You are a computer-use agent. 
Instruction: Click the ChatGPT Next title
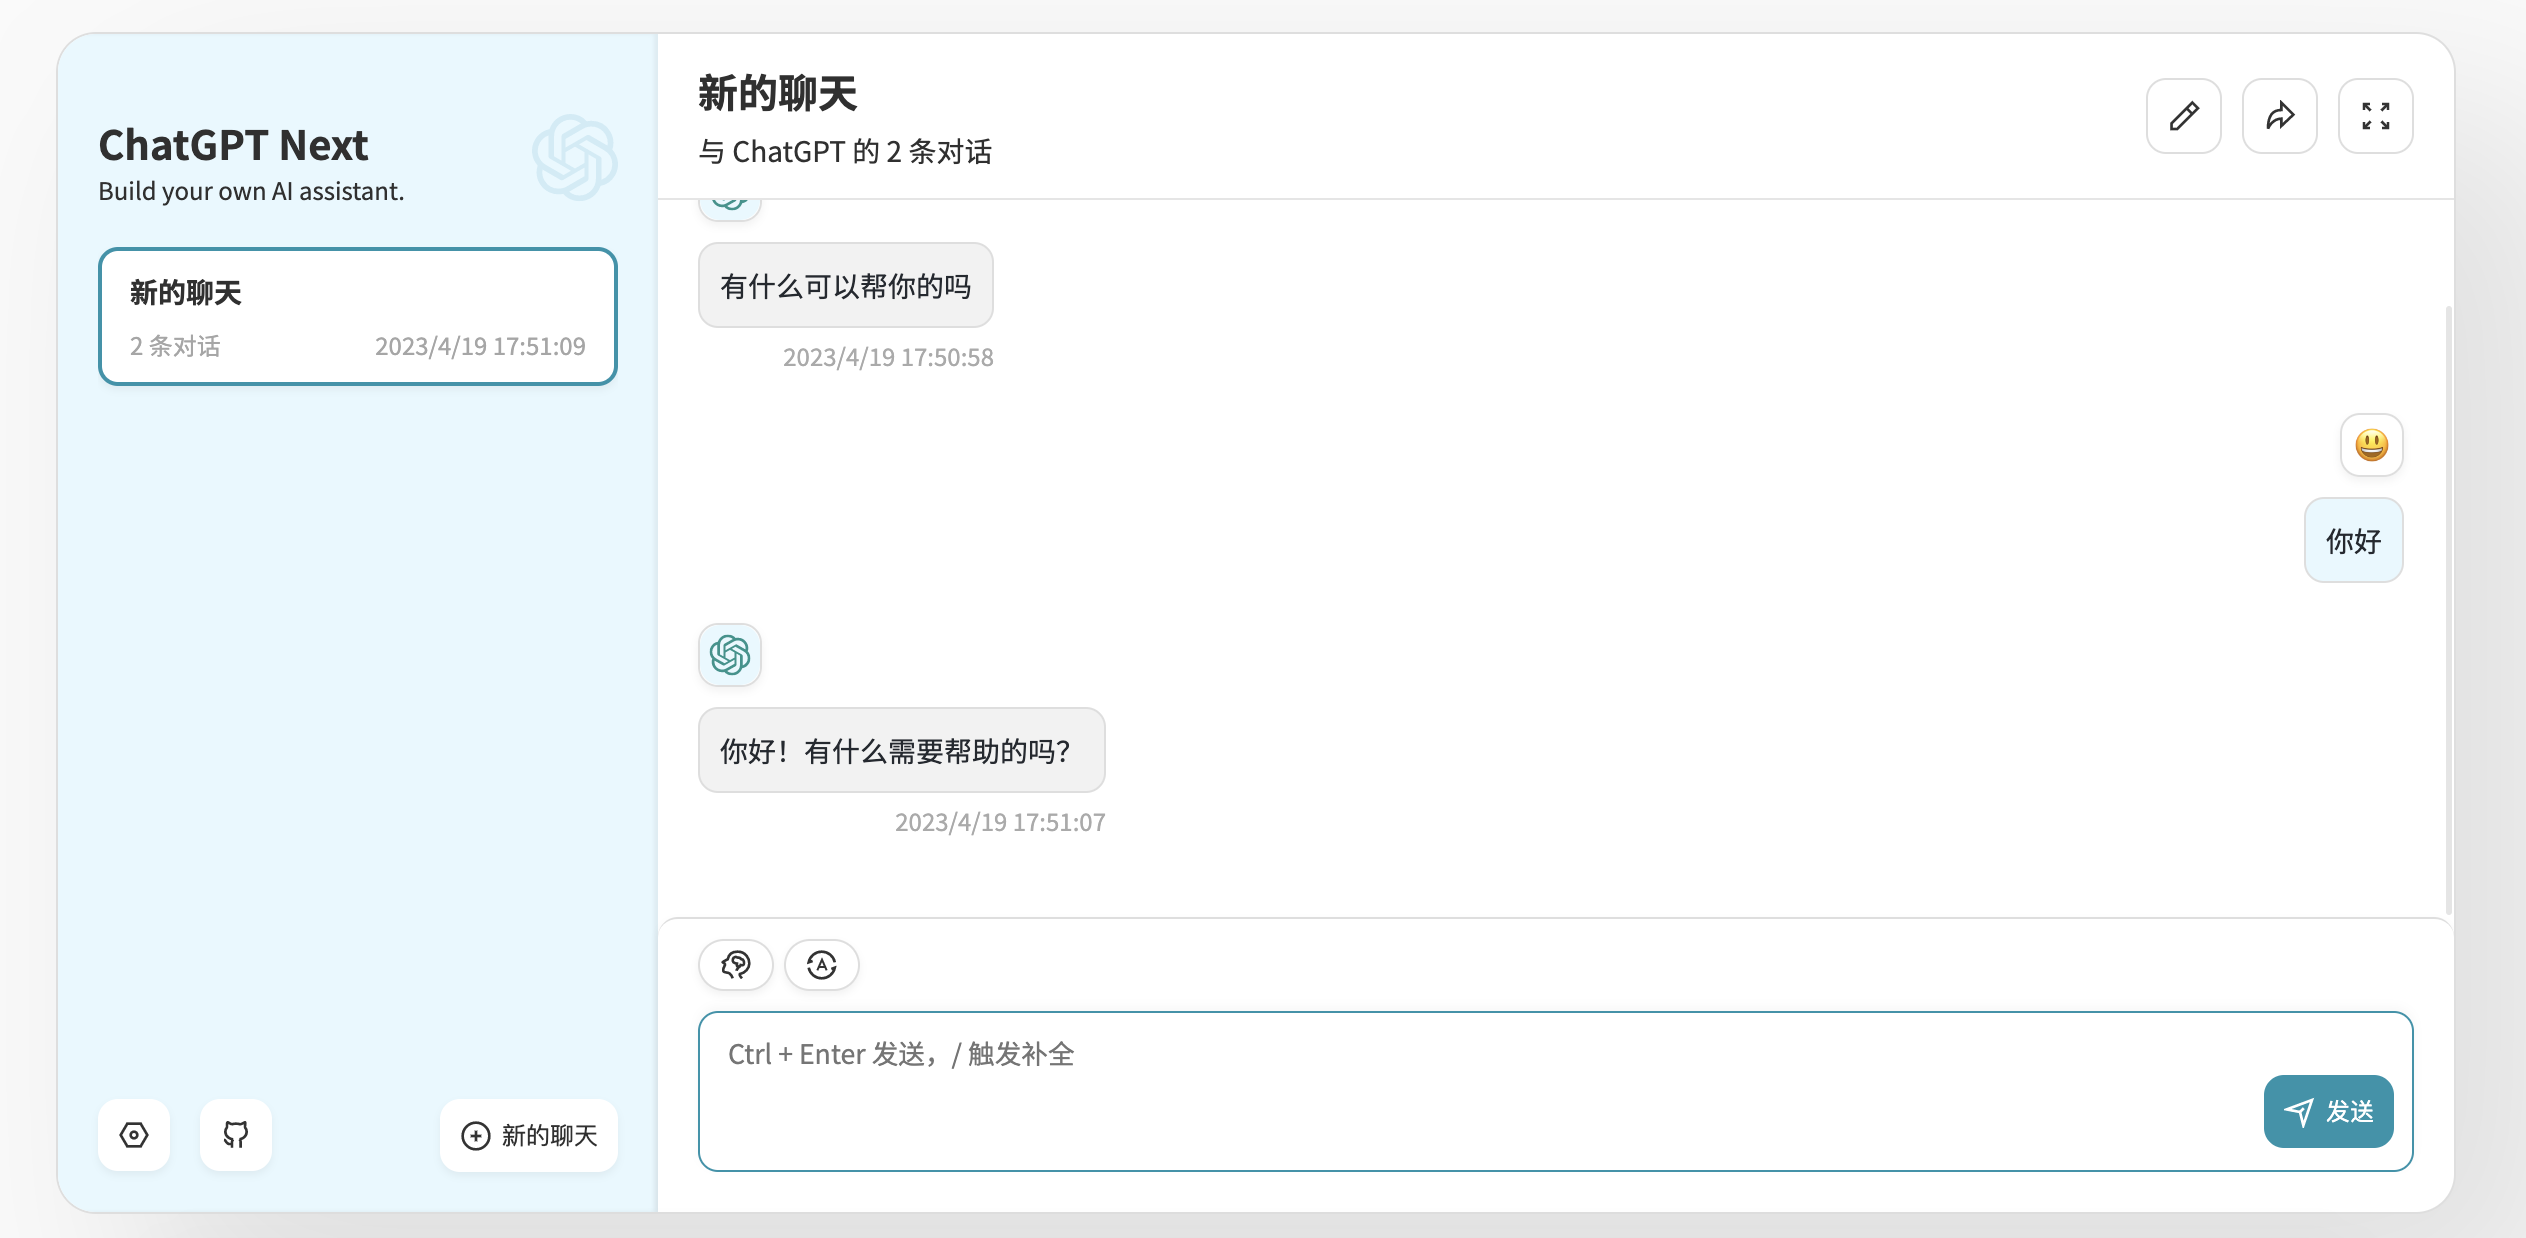(x=233, y=145)
